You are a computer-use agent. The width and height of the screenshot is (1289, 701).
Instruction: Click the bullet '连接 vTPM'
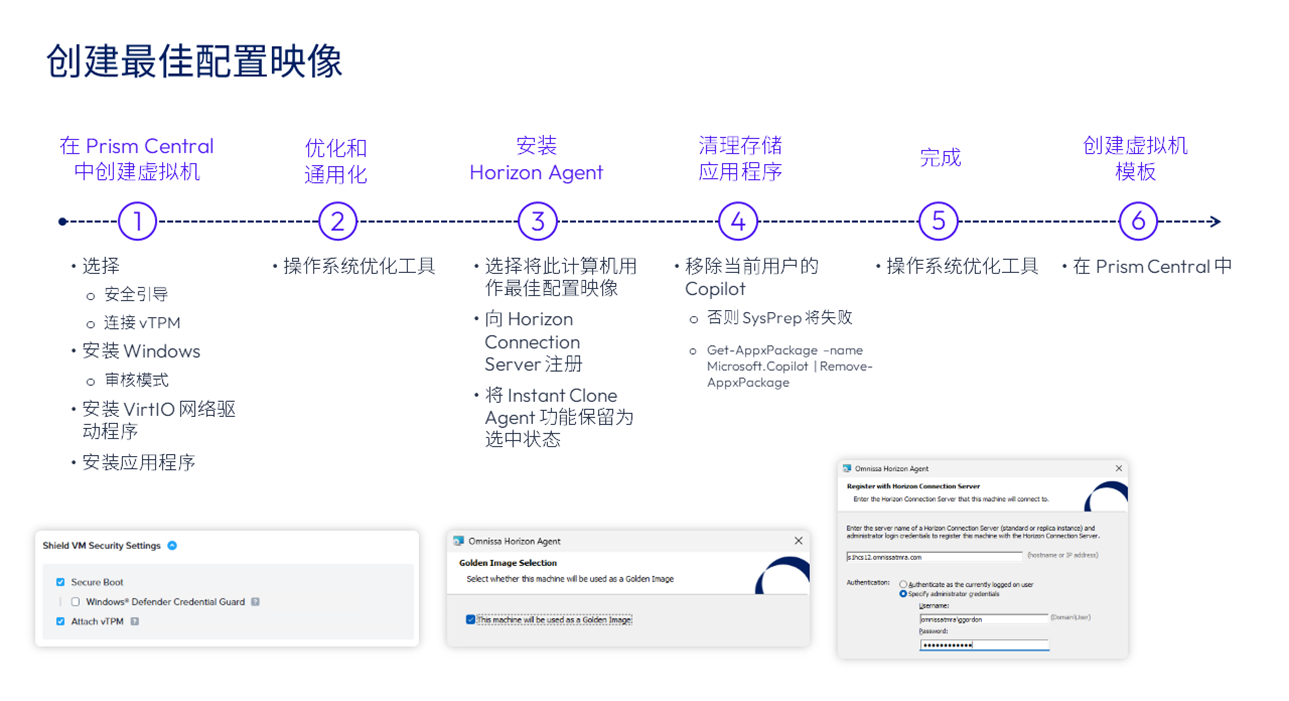point(142,323)
